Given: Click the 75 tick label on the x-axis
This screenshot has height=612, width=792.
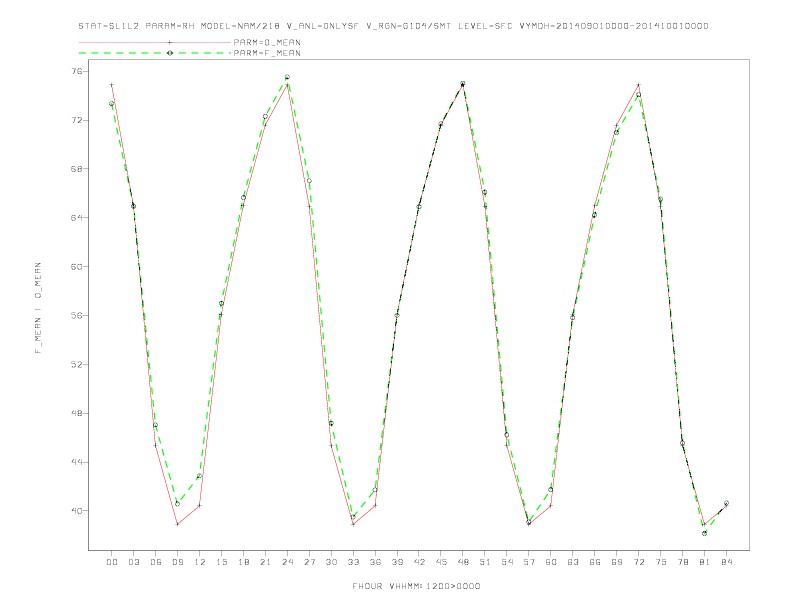Looking at the screenshot, I should [661, 562].
